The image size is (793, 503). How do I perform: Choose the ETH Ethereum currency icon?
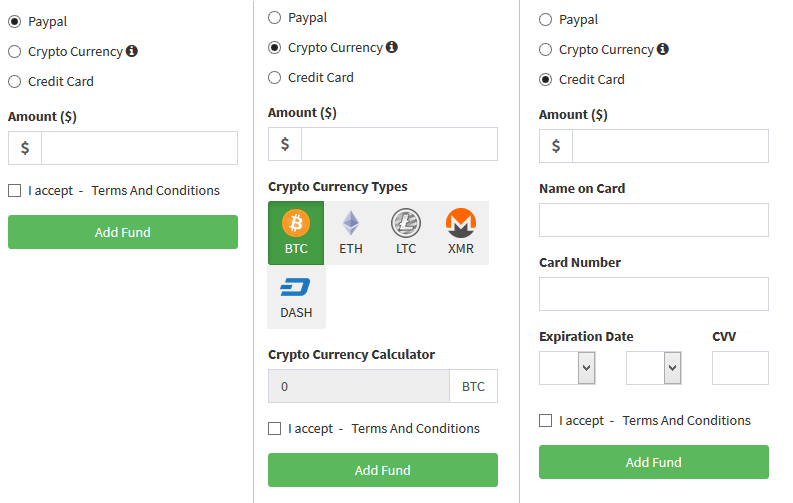coord(351,233)
